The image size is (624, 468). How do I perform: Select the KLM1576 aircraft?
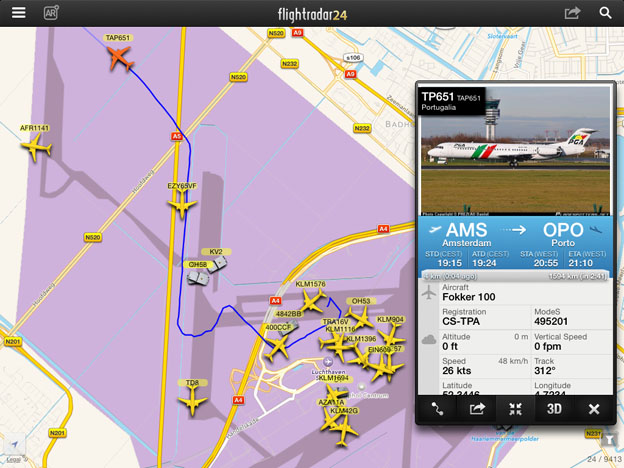(x=312, y=301)
